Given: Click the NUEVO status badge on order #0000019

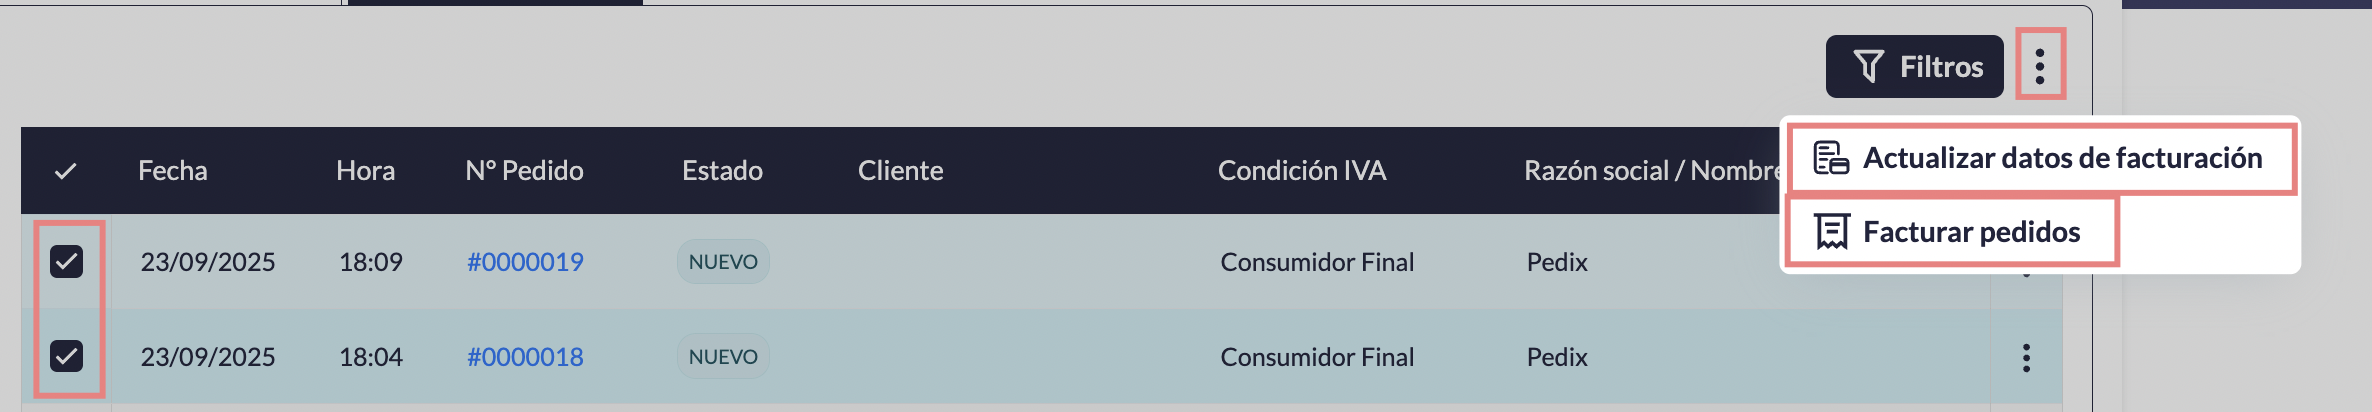Looking at the screenshot, I should [723, 262].
